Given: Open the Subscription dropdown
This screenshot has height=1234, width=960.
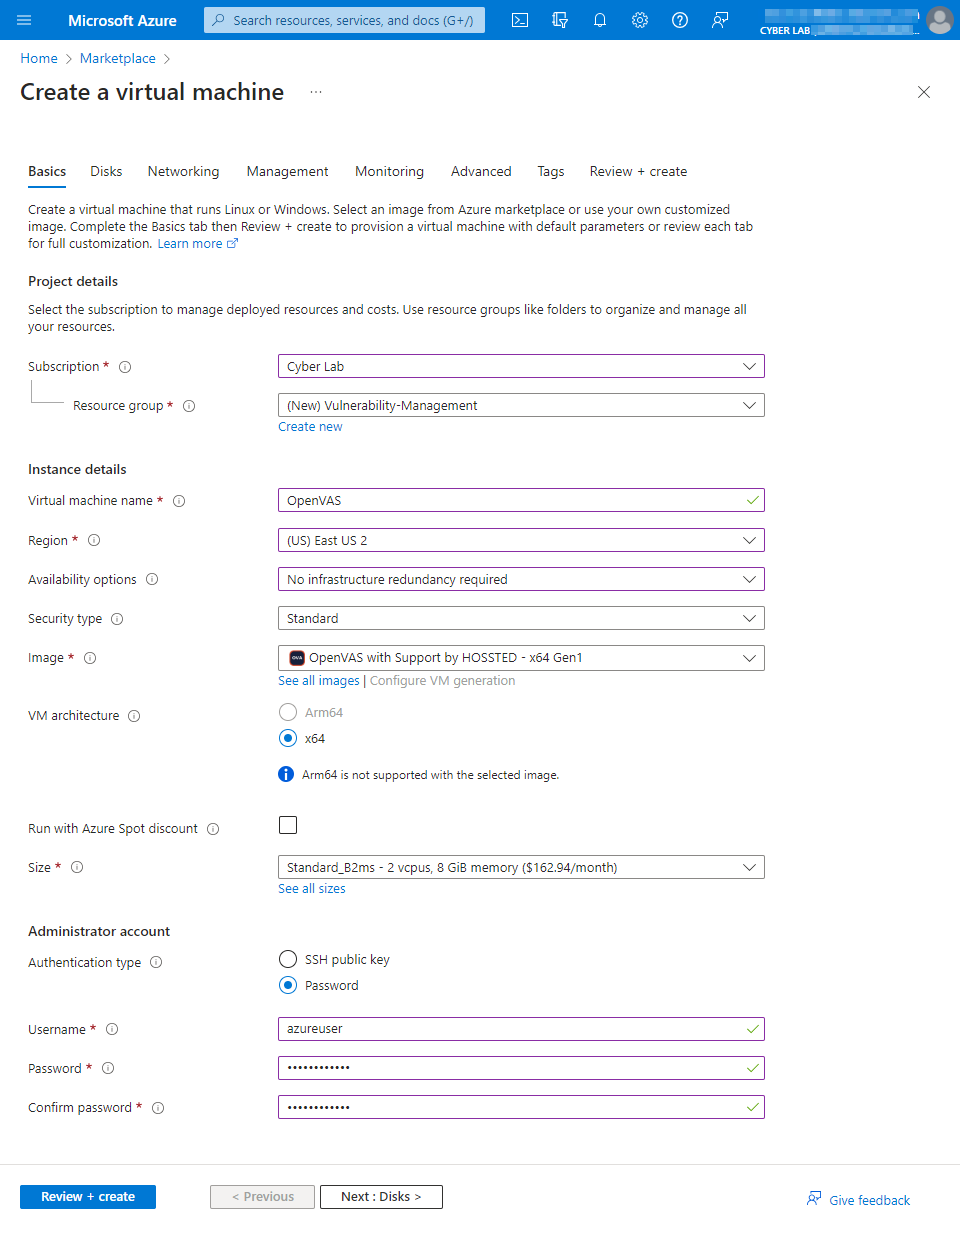Looking at the screenshot, I should pyautogui.click(x=521, y=366).
